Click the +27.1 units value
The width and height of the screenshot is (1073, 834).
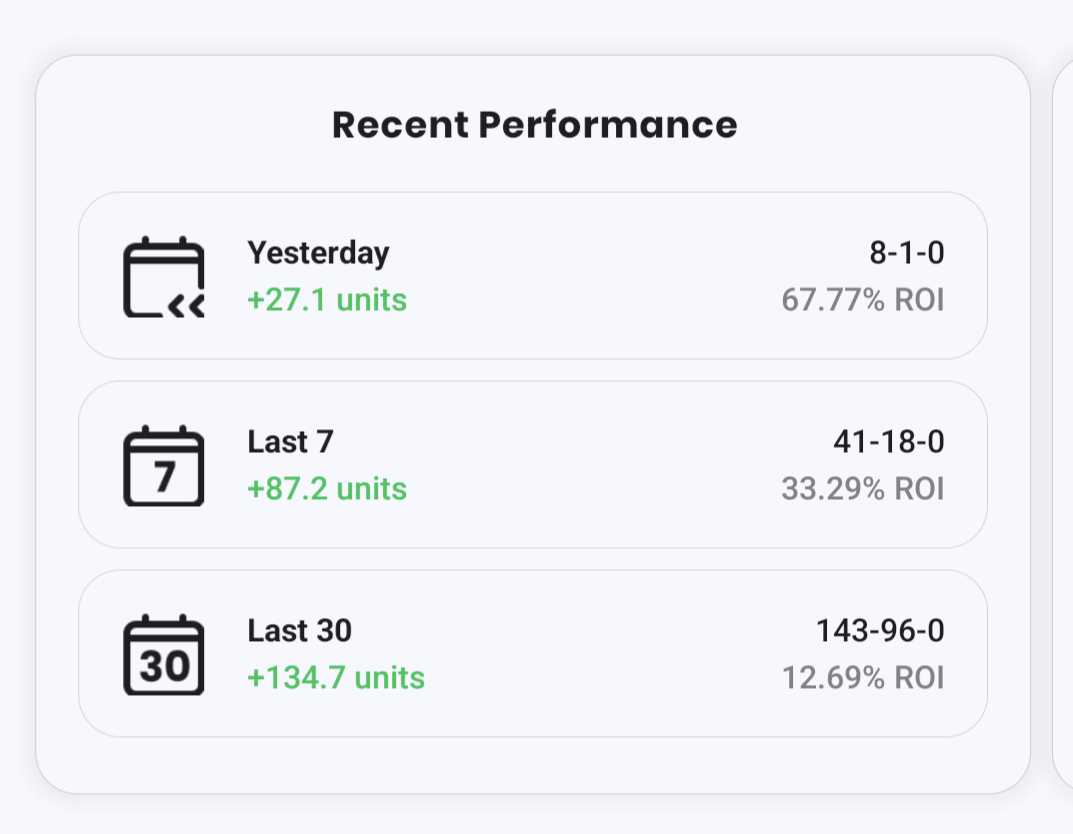pyautogui.click(x=327, y=300)
